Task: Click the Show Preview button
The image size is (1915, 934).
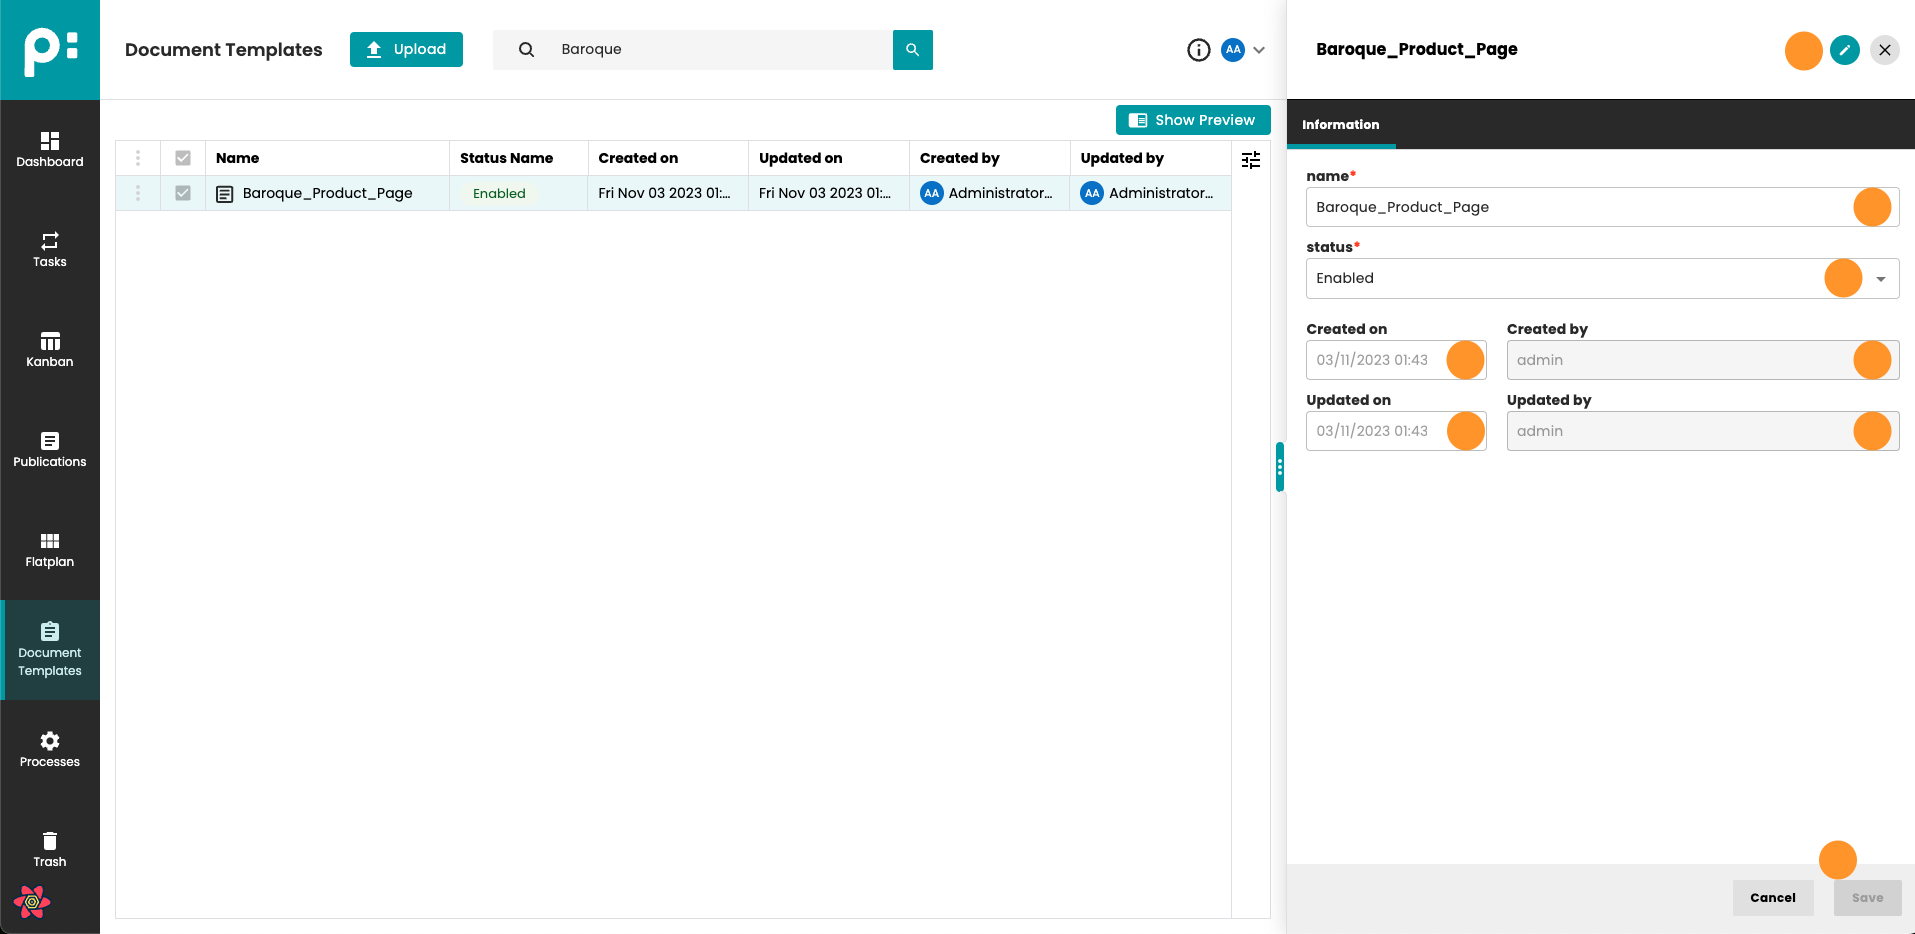Action: (1192, 120)
